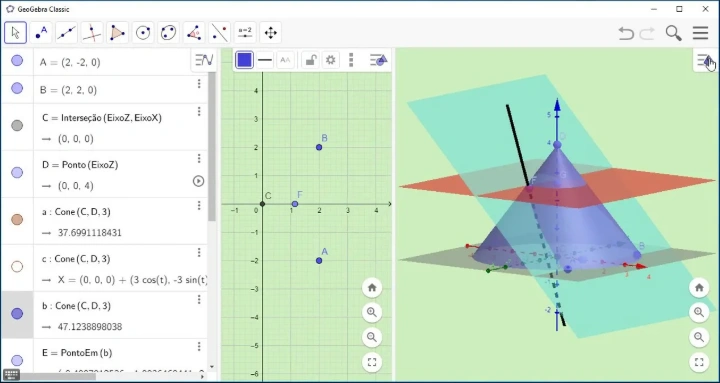This screenshot has height=383, width=720.
Task: Select the Perpendicular Line tool
Action: pyautogui.click(x=92, y=33)
